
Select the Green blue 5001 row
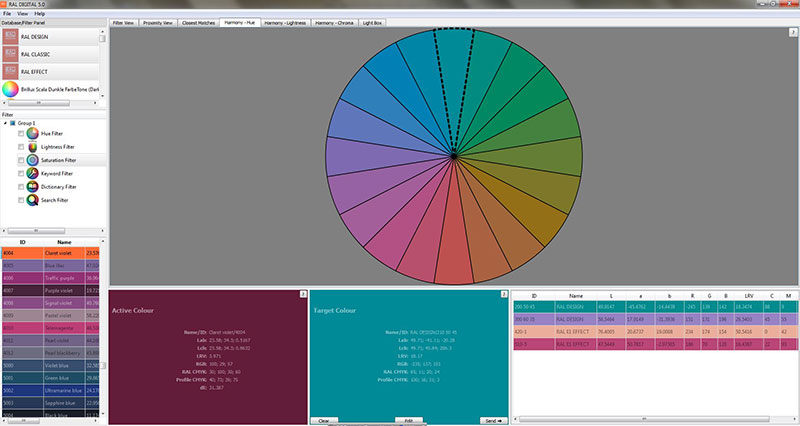51,378
